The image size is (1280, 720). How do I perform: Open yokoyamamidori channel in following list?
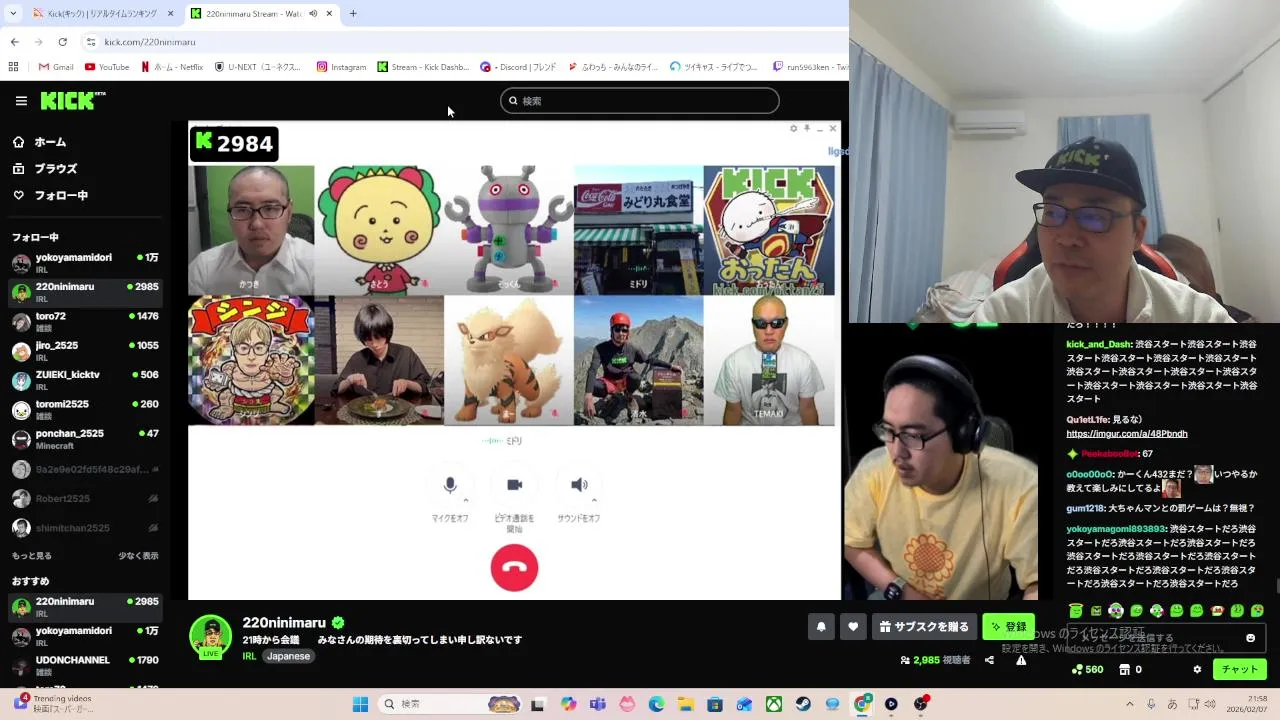[x=85, y=263]
